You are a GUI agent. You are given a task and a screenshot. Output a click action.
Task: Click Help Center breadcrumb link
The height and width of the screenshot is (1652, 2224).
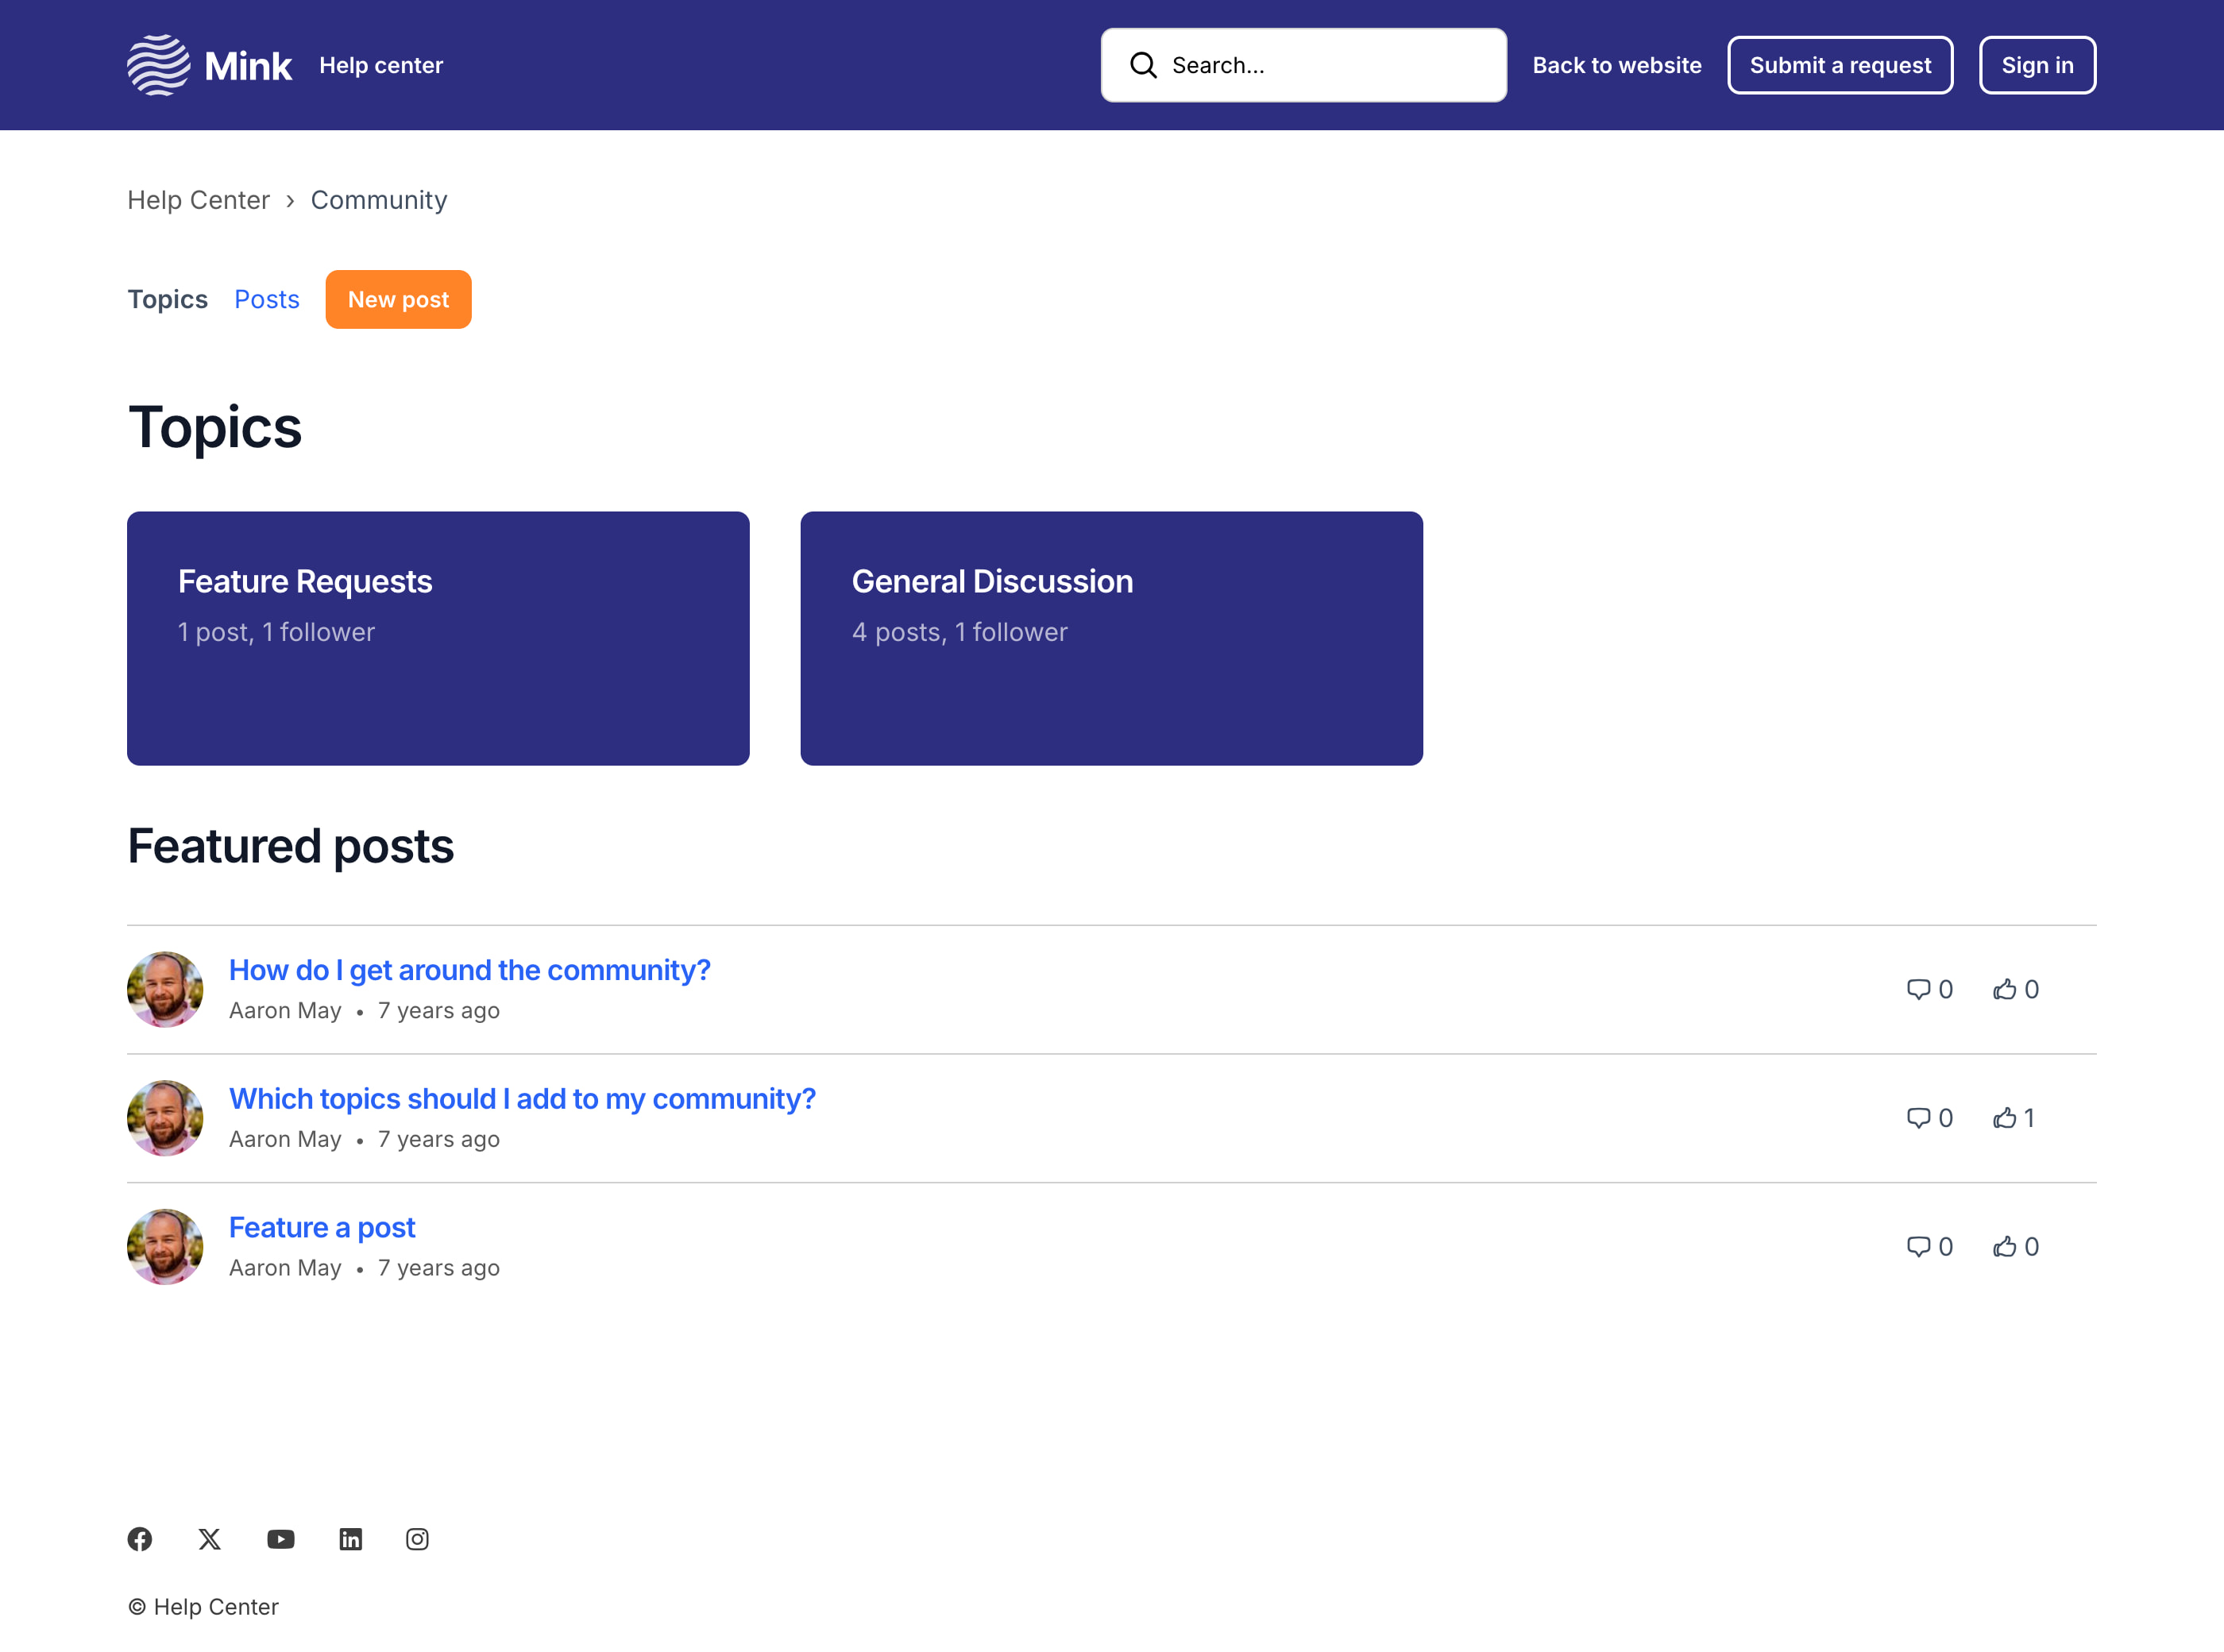[x=198, y=200]
